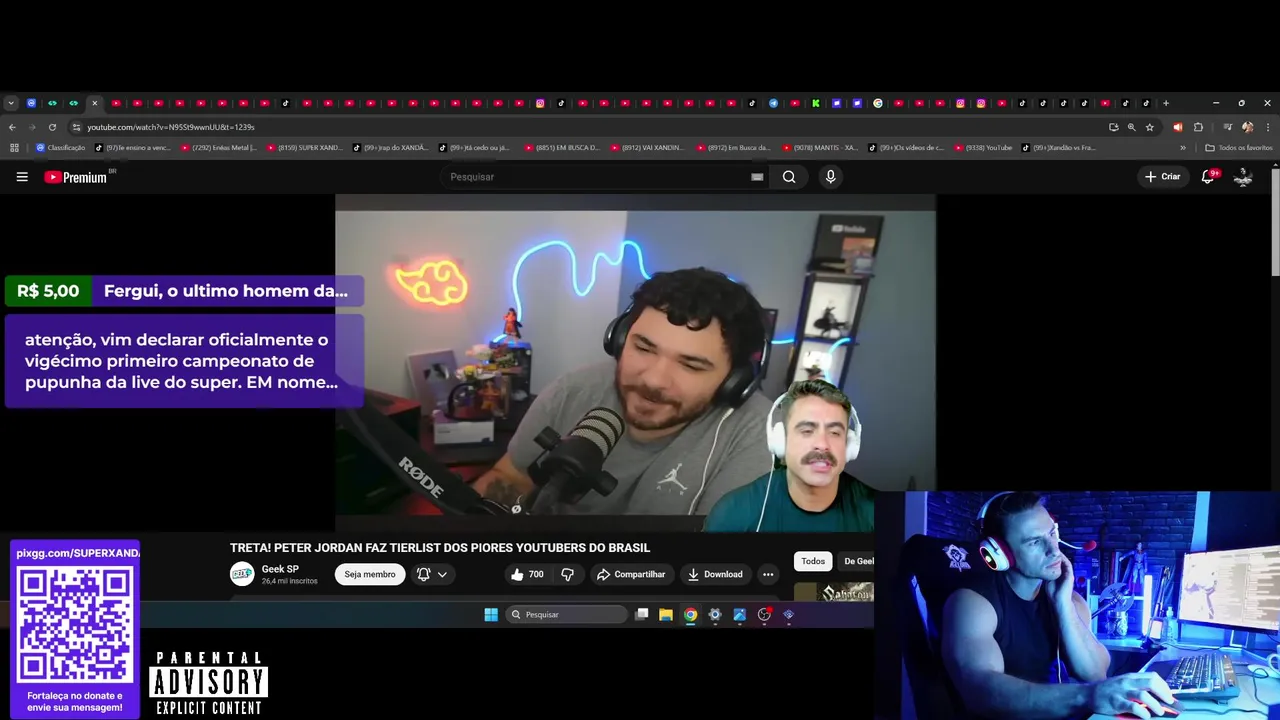Open the red extension icon in Chrome toolbar

tap(1177, 127)
